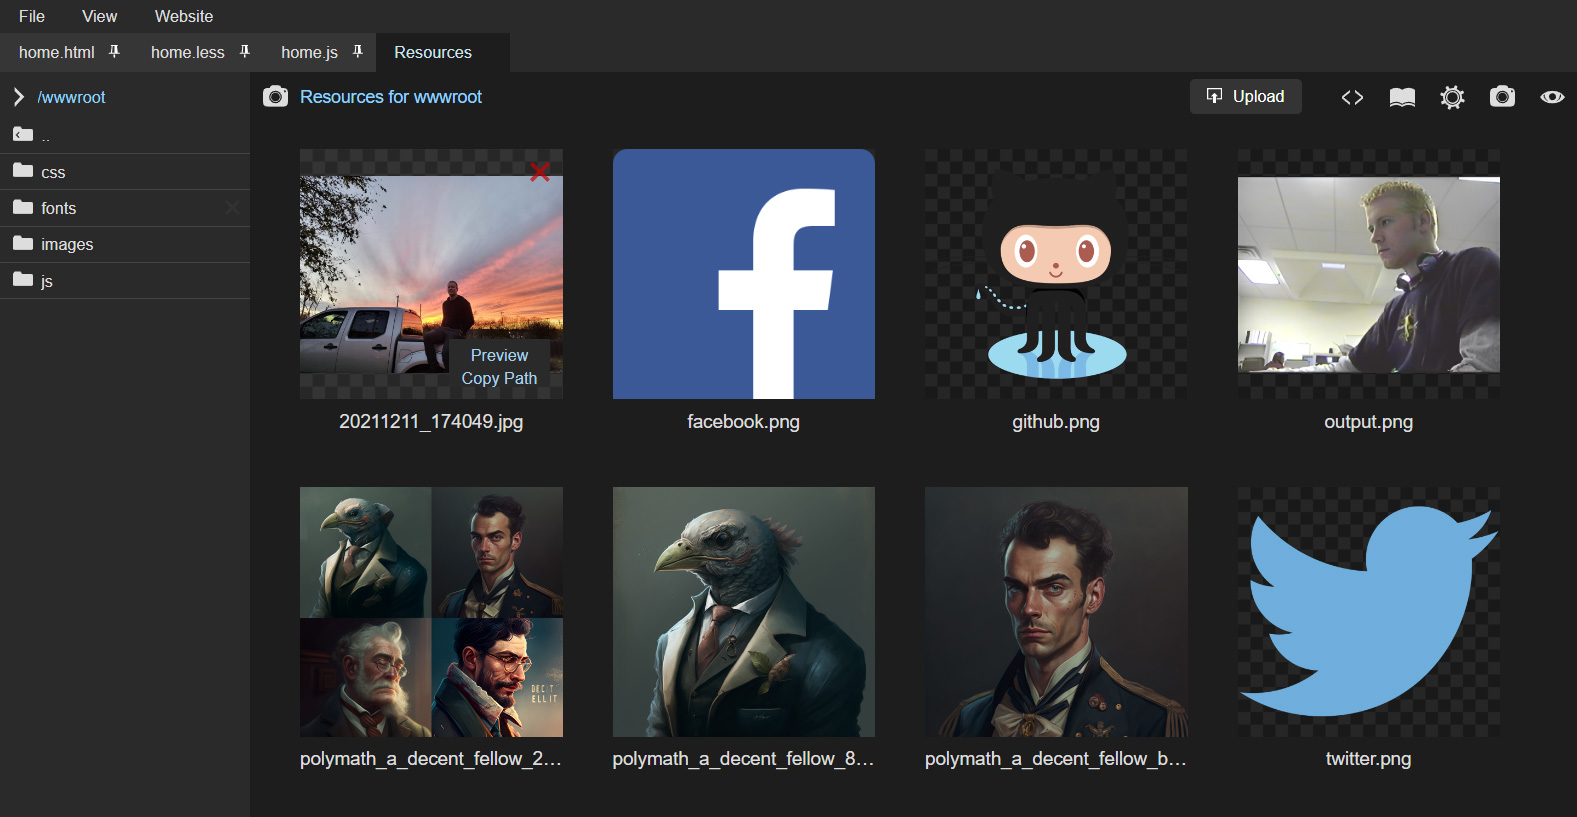The height and width of the screenshot is (817, 1577).
Task: Switch to the home.less tab
Action: click(x=188, y=52)
